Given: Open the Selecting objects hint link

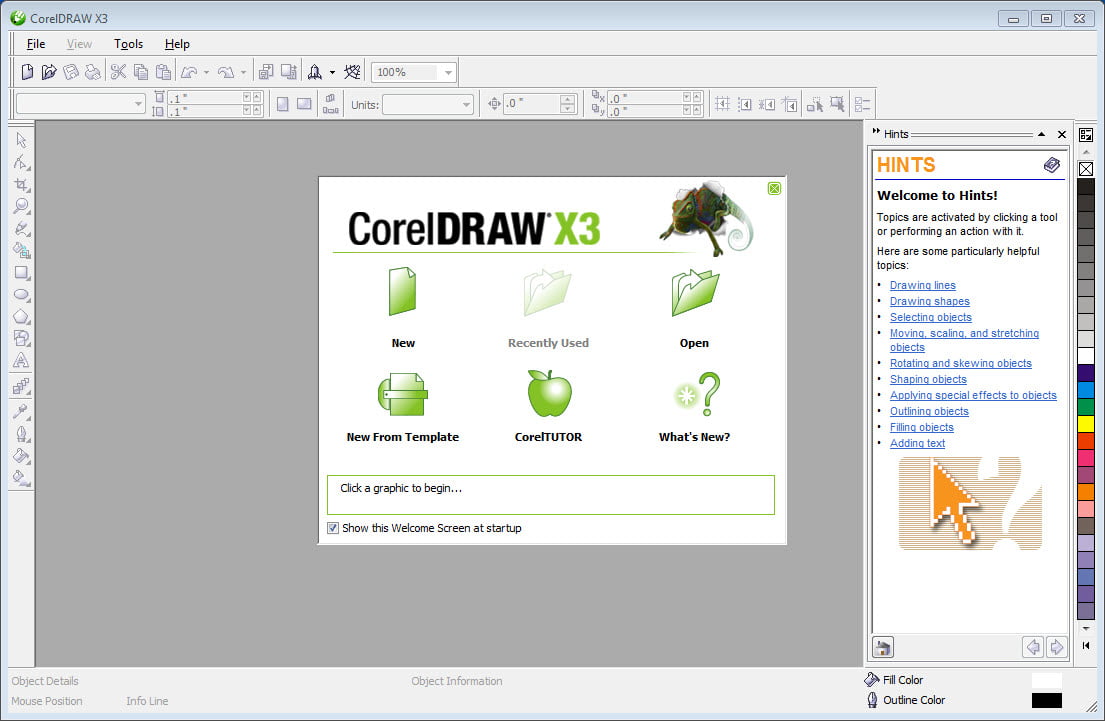Looking at the screenshot, I should [x=930, y=317].
